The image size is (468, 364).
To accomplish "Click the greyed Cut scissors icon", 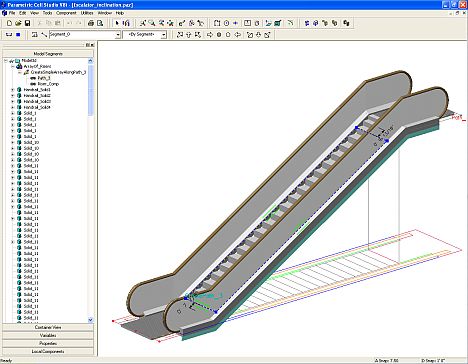I will coord(40,23).
